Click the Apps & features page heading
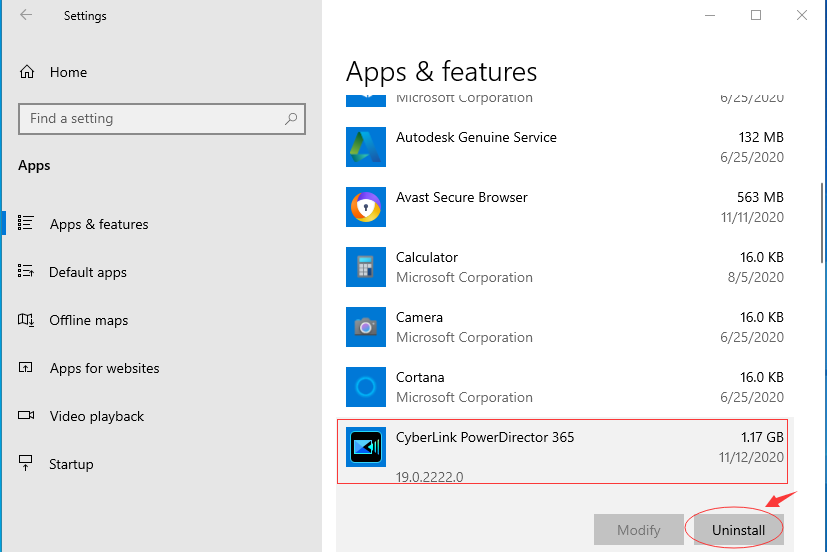This screenshot has width=827, height=552. [x=441, y=72]
